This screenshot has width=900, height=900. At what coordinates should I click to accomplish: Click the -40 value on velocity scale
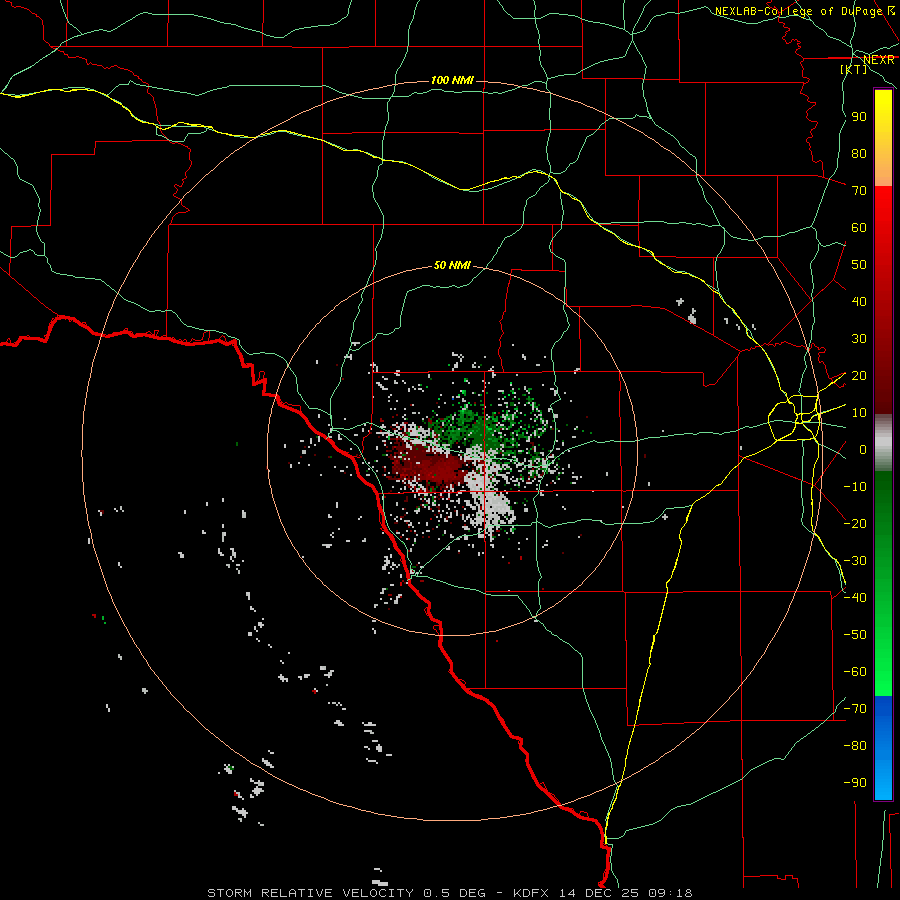pos(855,598)
